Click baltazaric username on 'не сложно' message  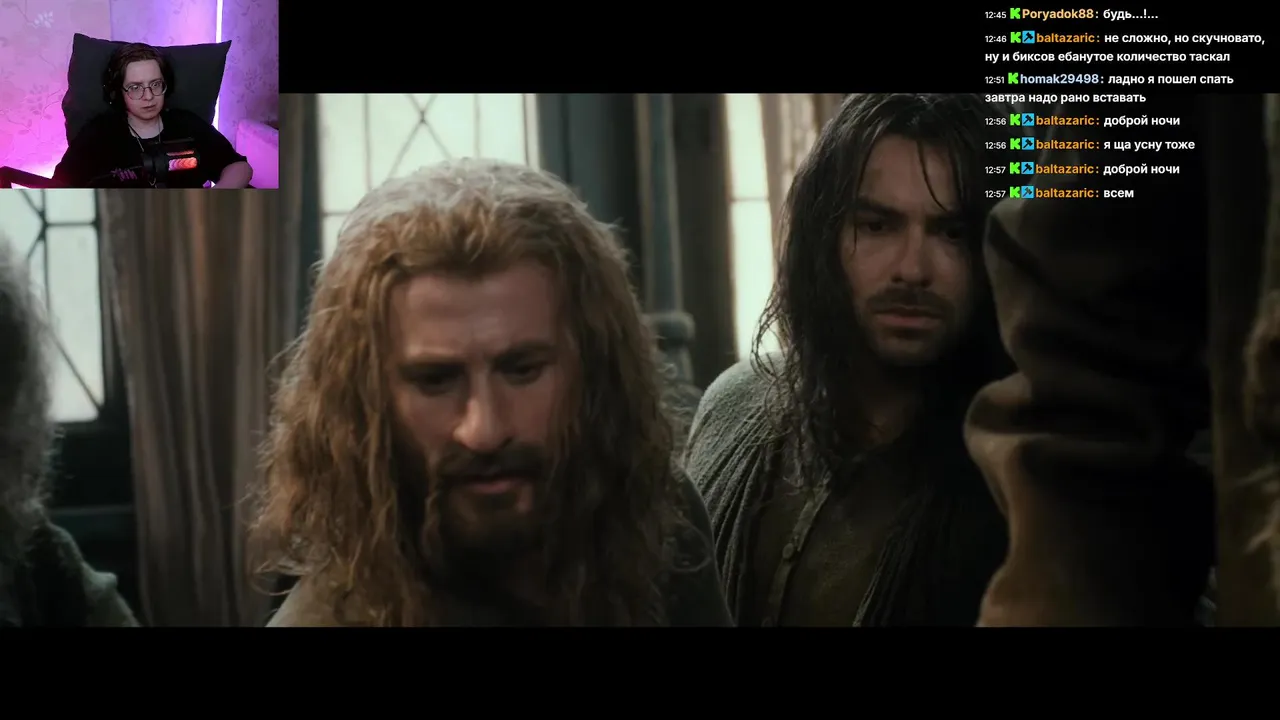(1068, 38)
